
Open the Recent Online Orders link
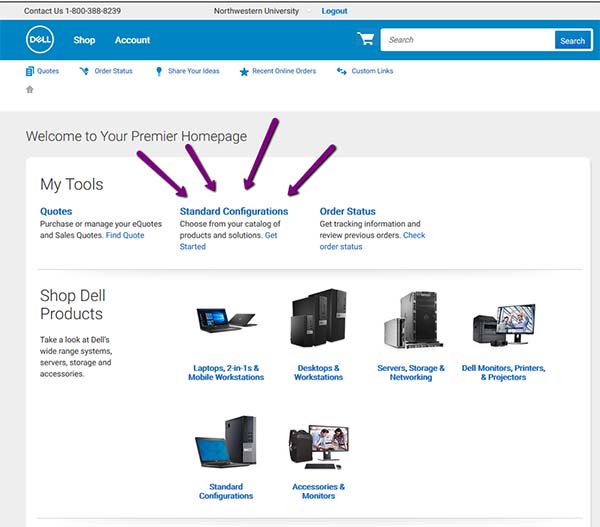284,71
